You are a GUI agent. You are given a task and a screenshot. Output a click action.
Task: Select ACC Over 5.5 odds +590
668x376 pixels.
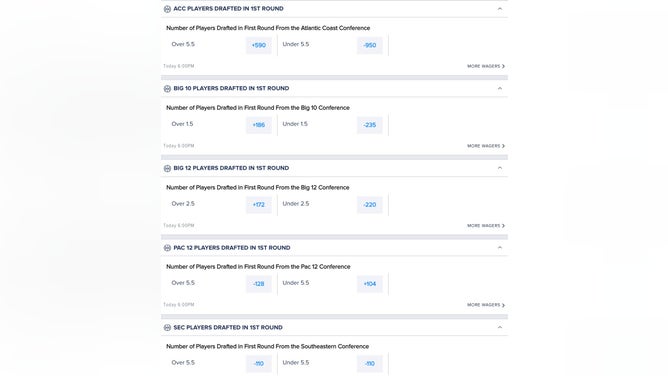point(259,45)
